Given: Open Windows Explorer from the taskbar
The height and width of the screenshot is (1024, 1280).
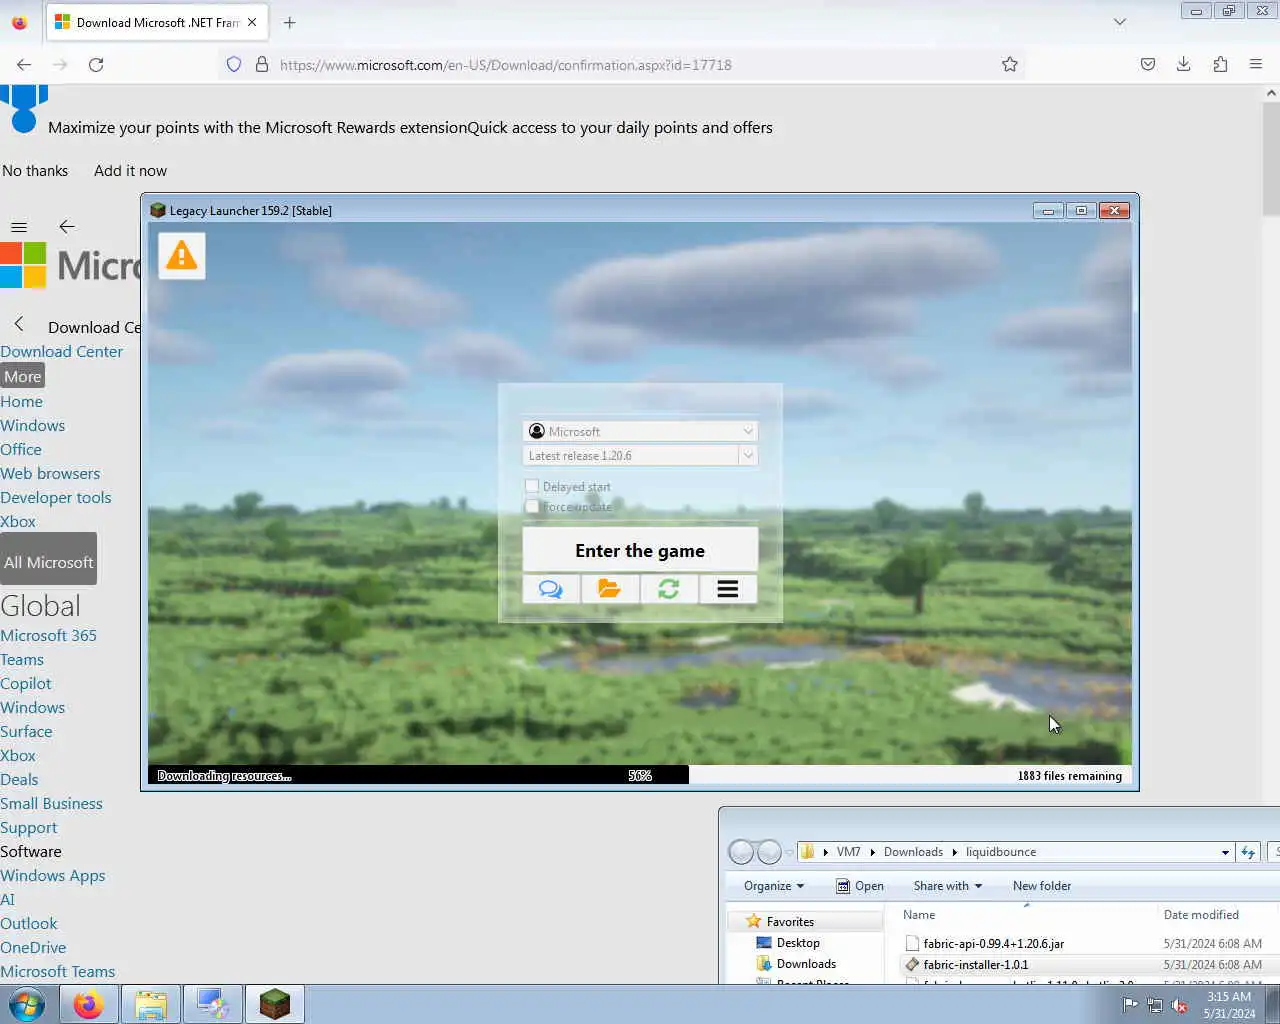Looking at the screenshot, I should coord(151,1004).
